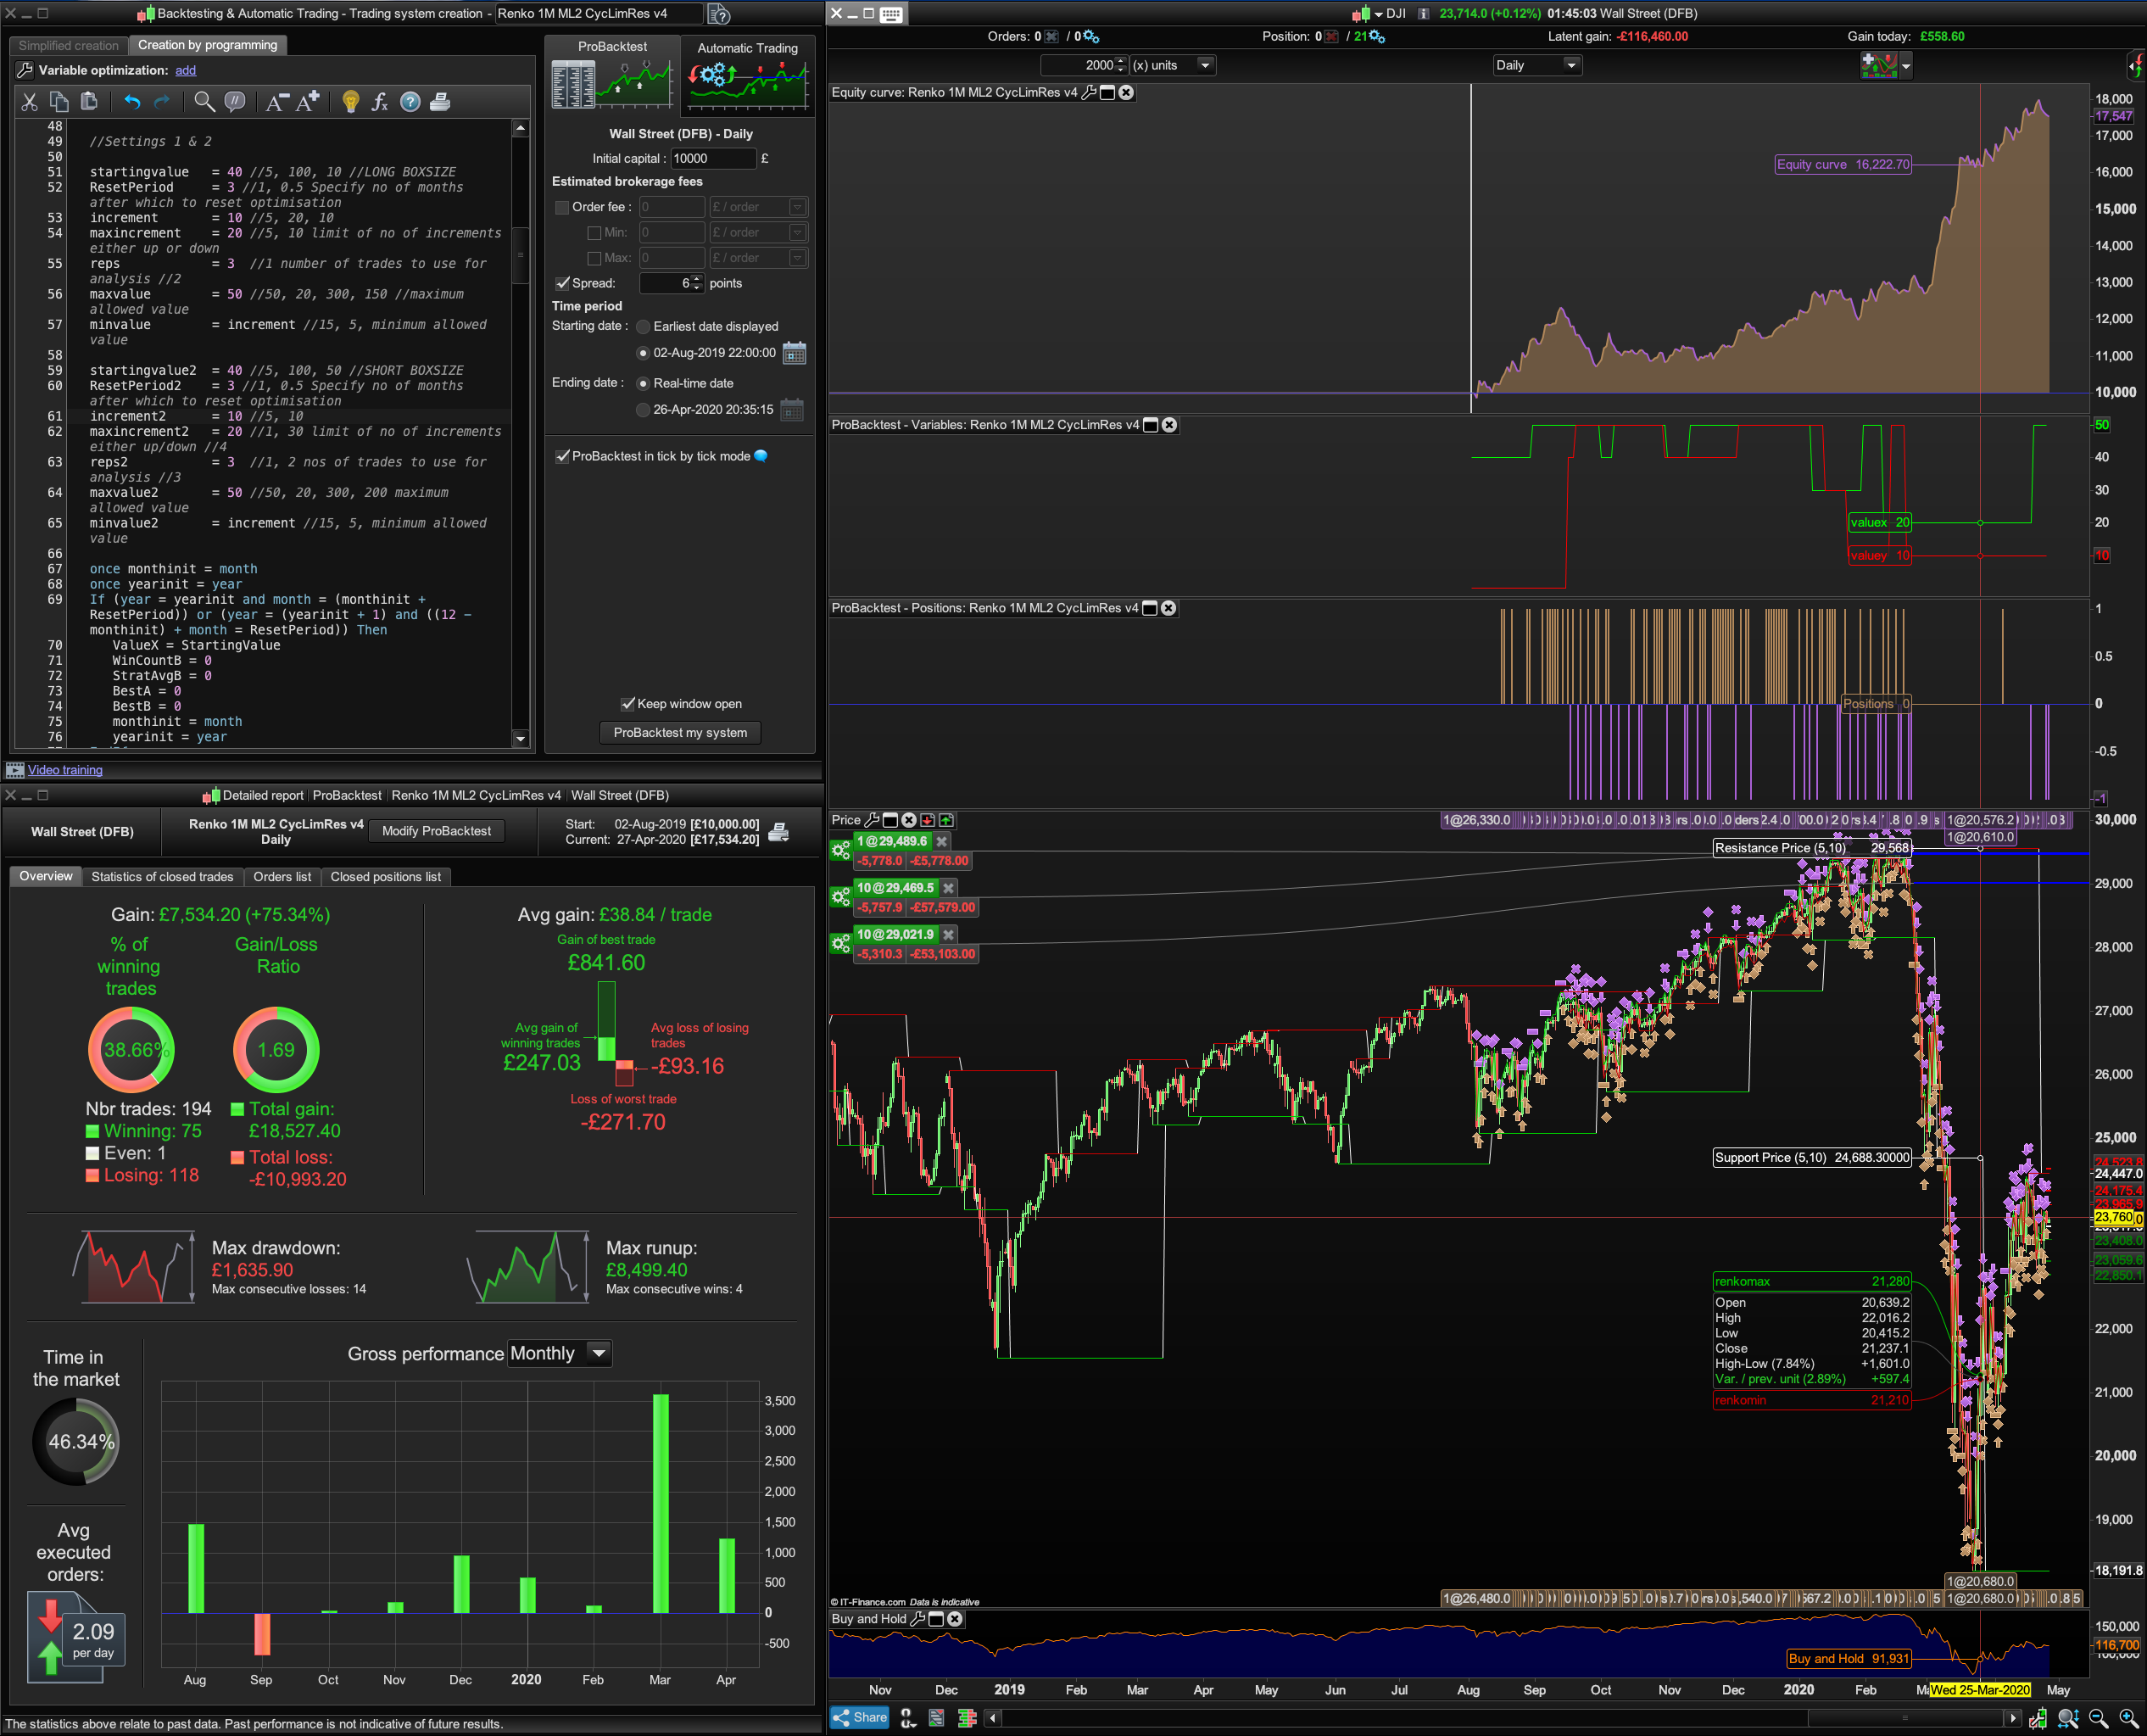Select Earliest date displayed radio option
2147x1736 pixels.
tap(643, 327)
